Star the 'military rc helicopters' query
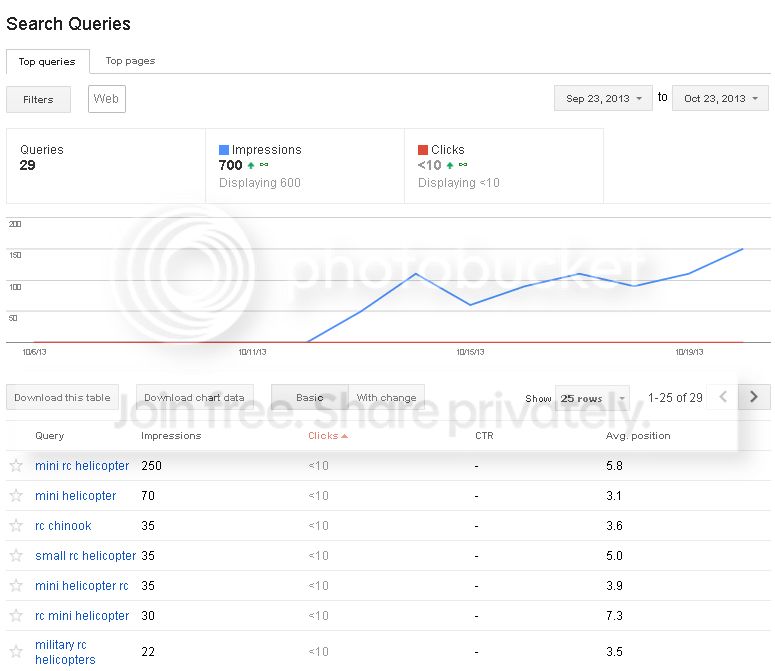Viewport: 775px width, 671px height. pos(16,651)
